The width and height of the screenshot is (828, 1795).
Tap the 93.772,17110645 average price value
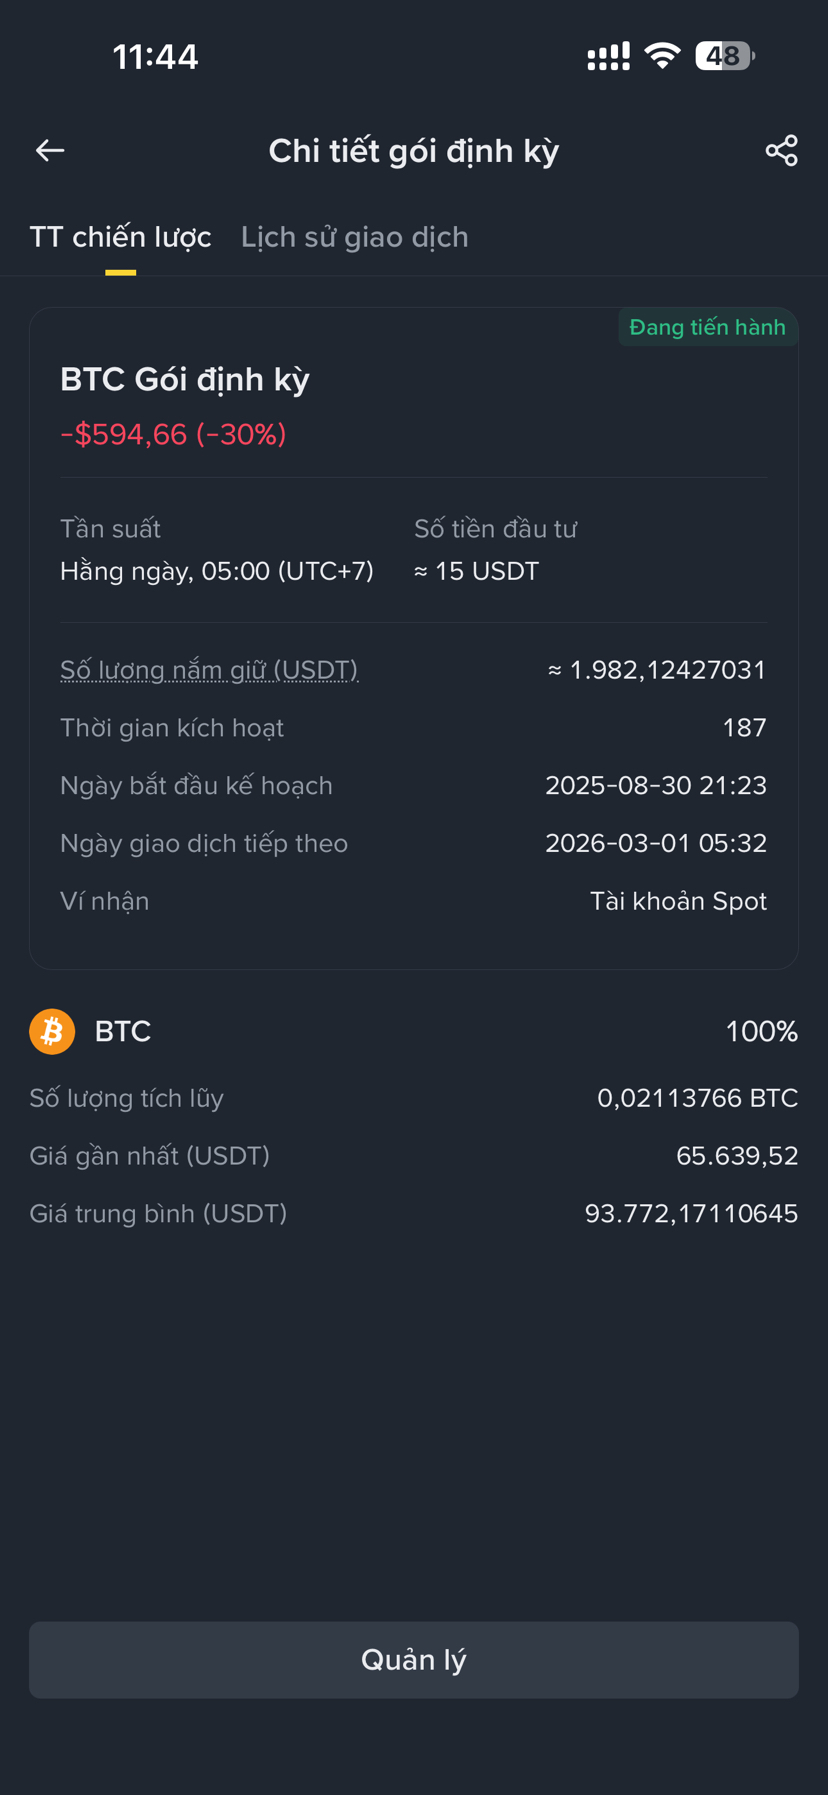(x=691, y=1213)
